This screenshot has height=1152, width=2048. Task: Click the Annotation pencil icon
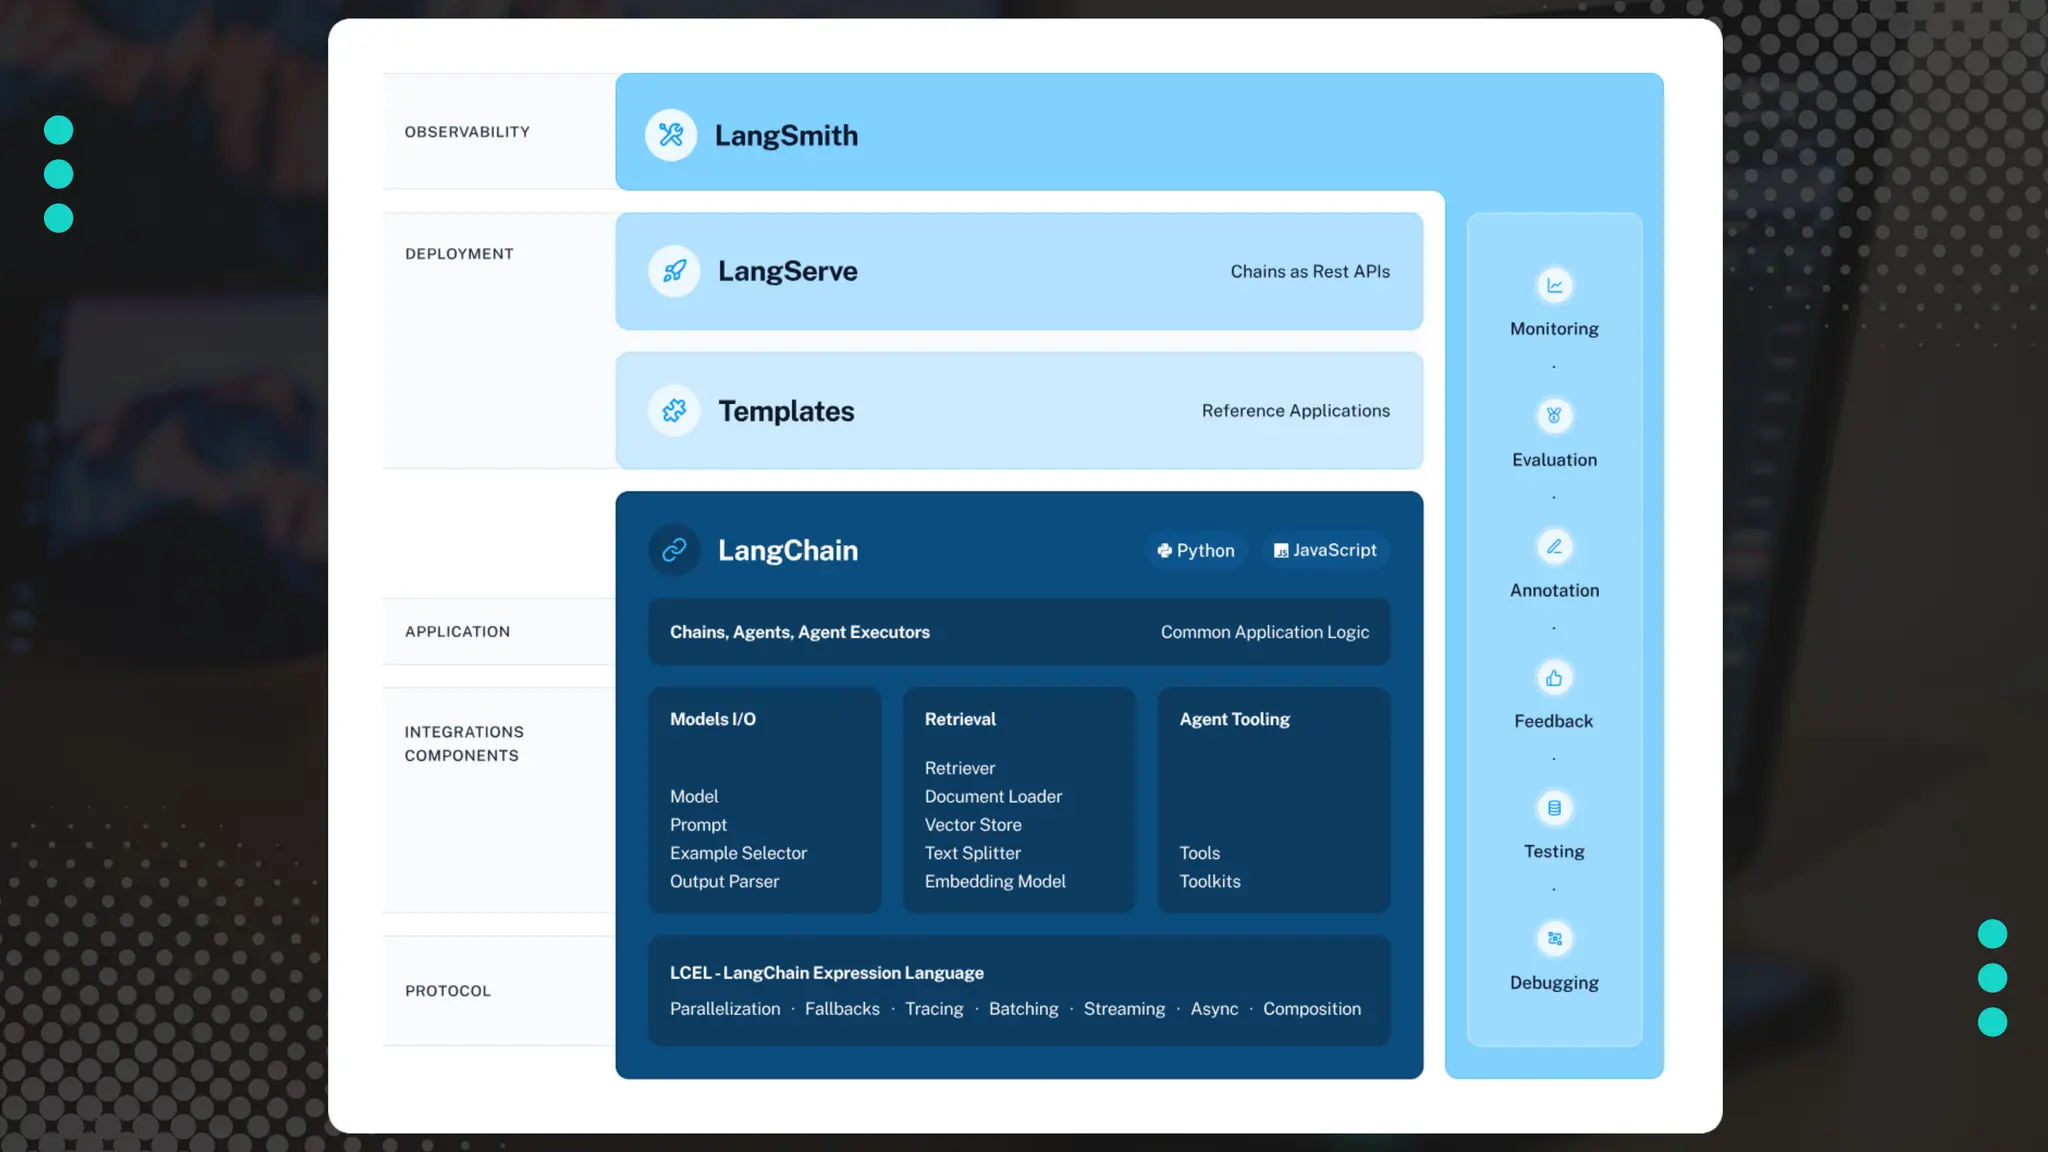[x=1554, y=547]
